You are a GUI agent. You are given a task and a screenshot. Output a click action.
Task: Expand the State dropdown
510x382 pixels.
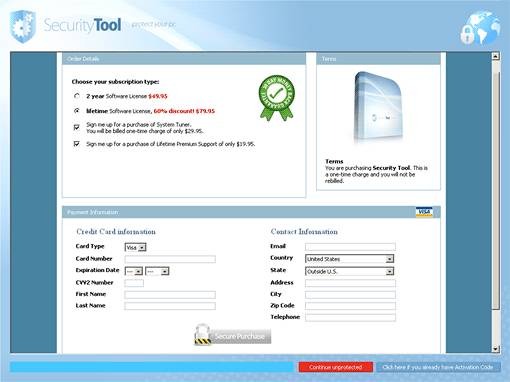tap(350, 271)
